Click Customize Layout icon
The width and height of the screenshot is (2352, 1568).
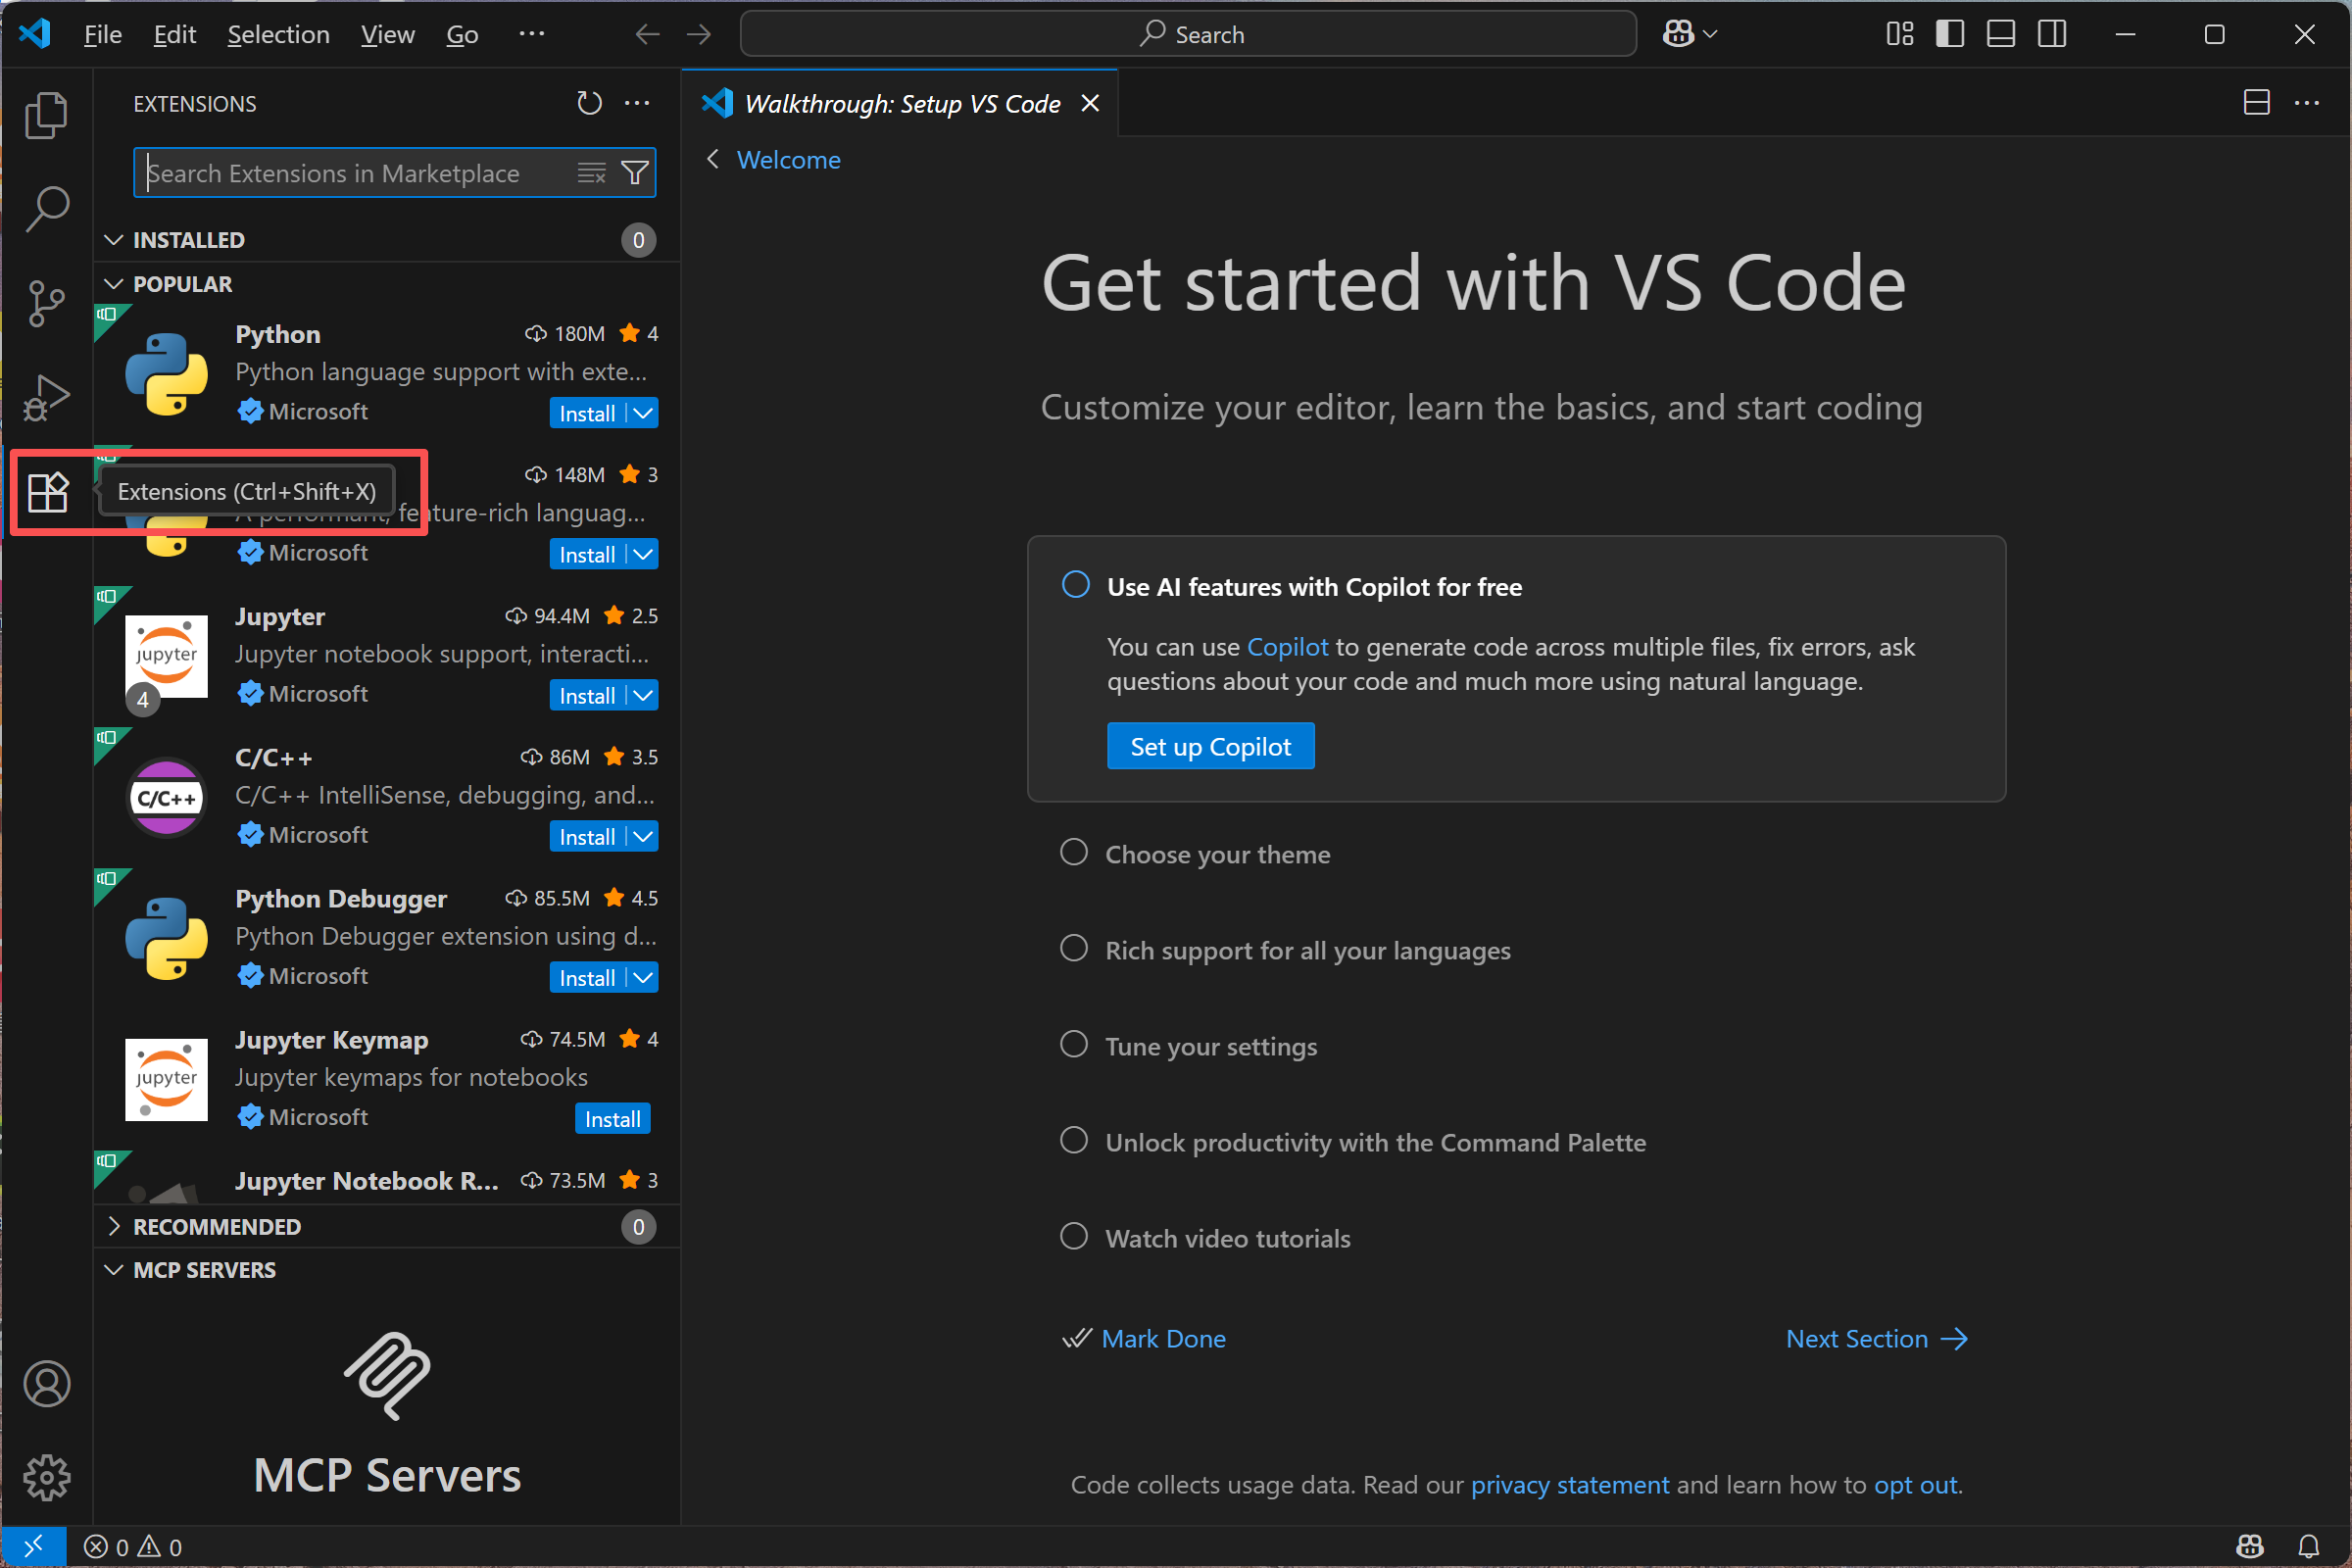[1900, 35]
